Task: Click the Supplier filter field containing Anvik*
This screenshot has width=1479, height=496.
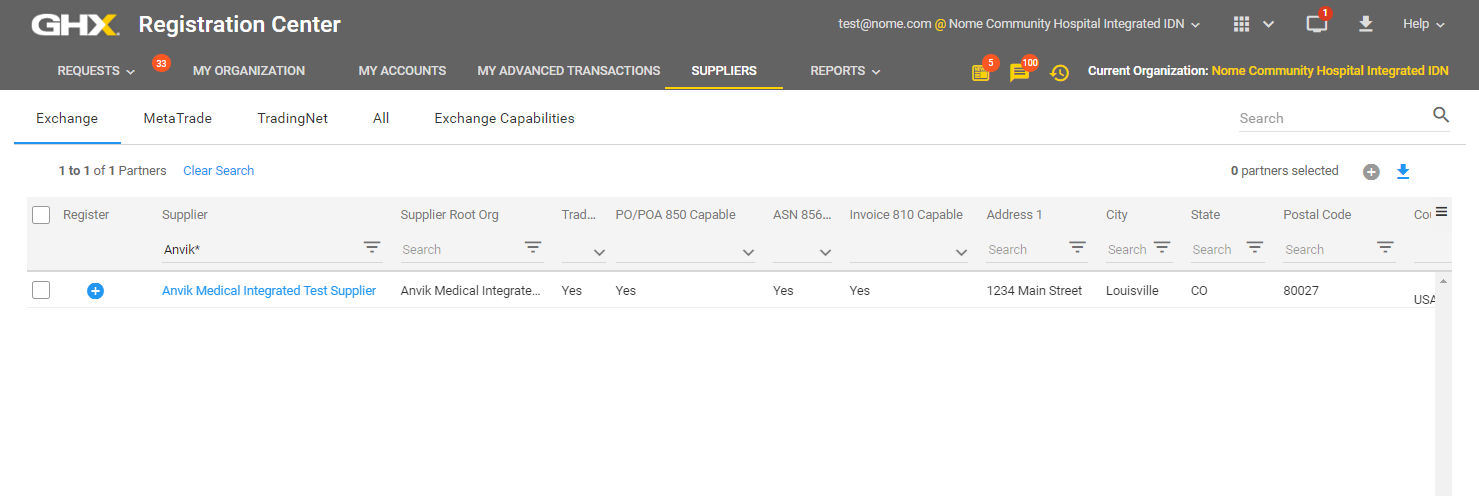Action: pos(262,250)
